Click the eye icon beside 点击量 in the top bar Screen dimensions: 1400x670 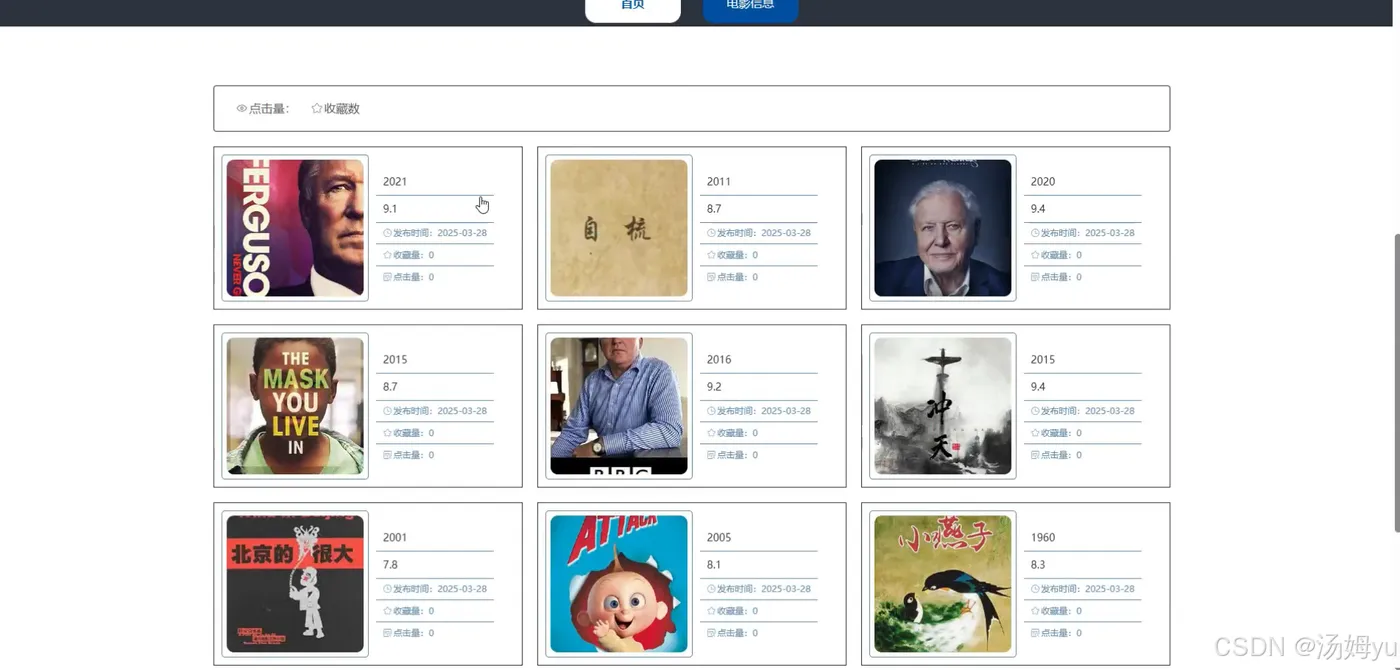242,109
